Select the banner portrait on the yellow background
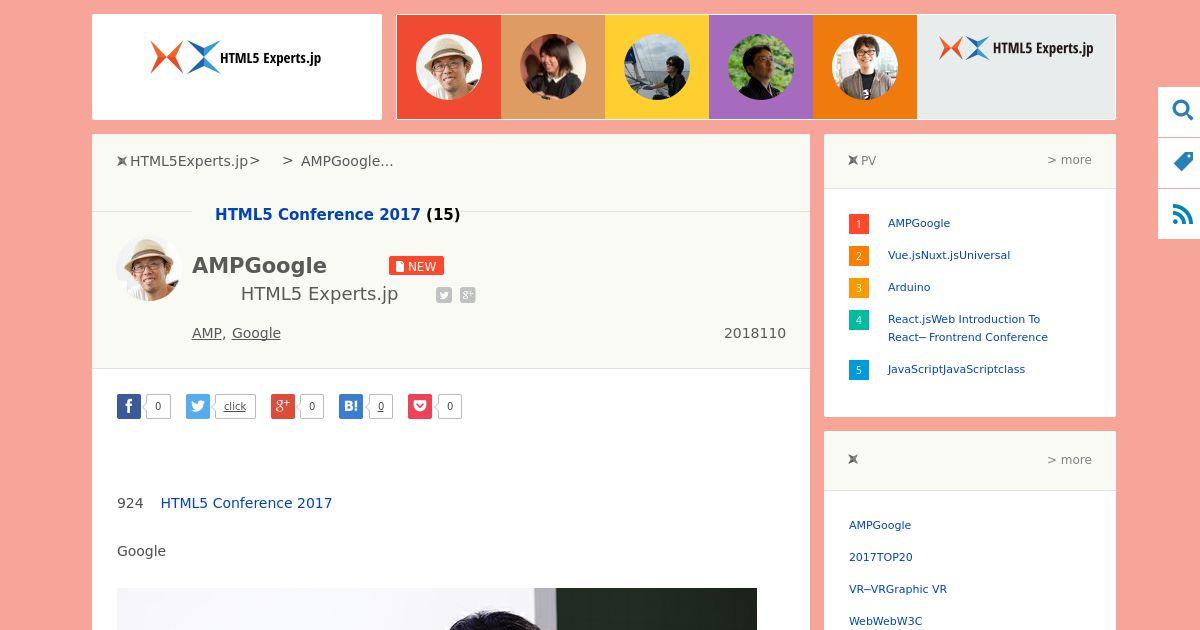The height and width of the screenshot is (630, 1200). 657,67
